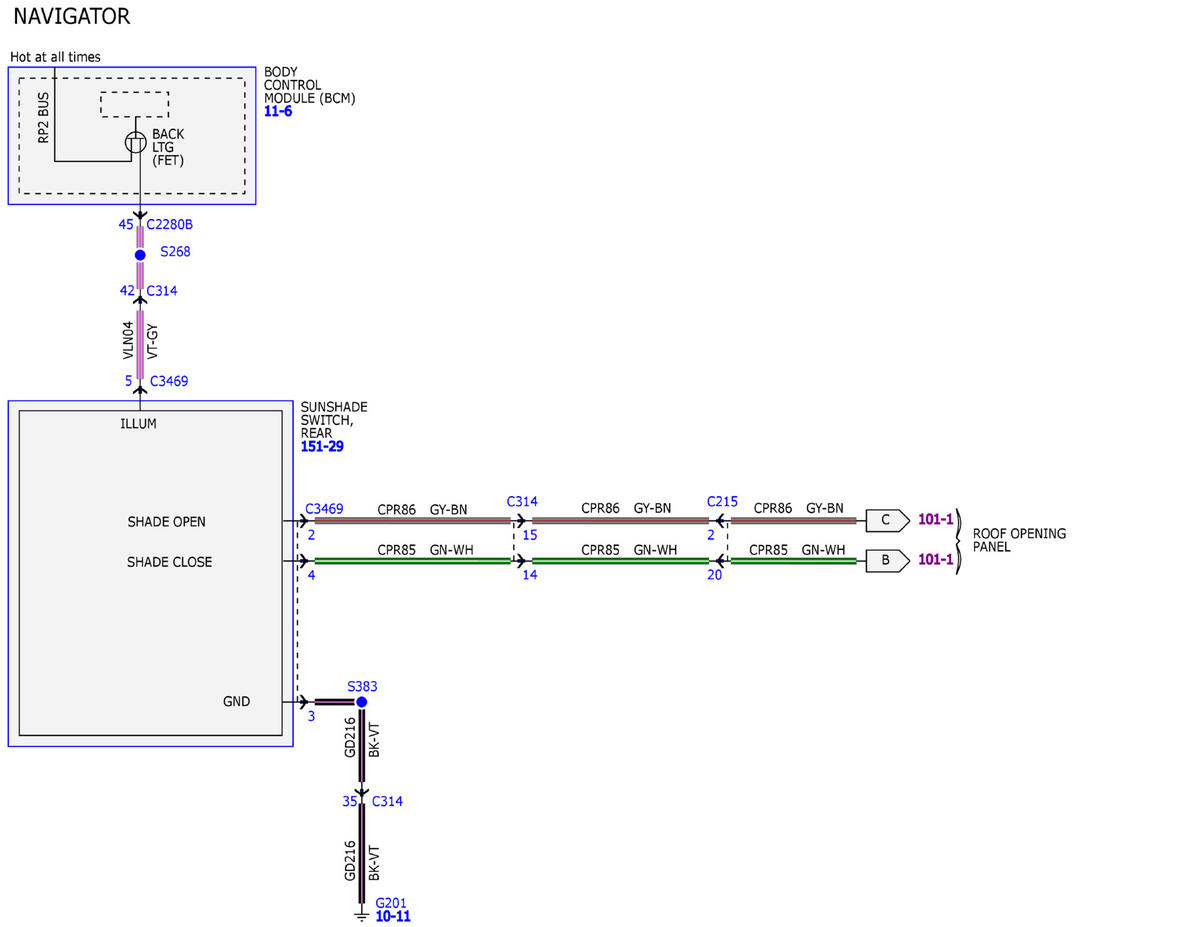Select pin number 3 on GND line

tap(311, 716)
